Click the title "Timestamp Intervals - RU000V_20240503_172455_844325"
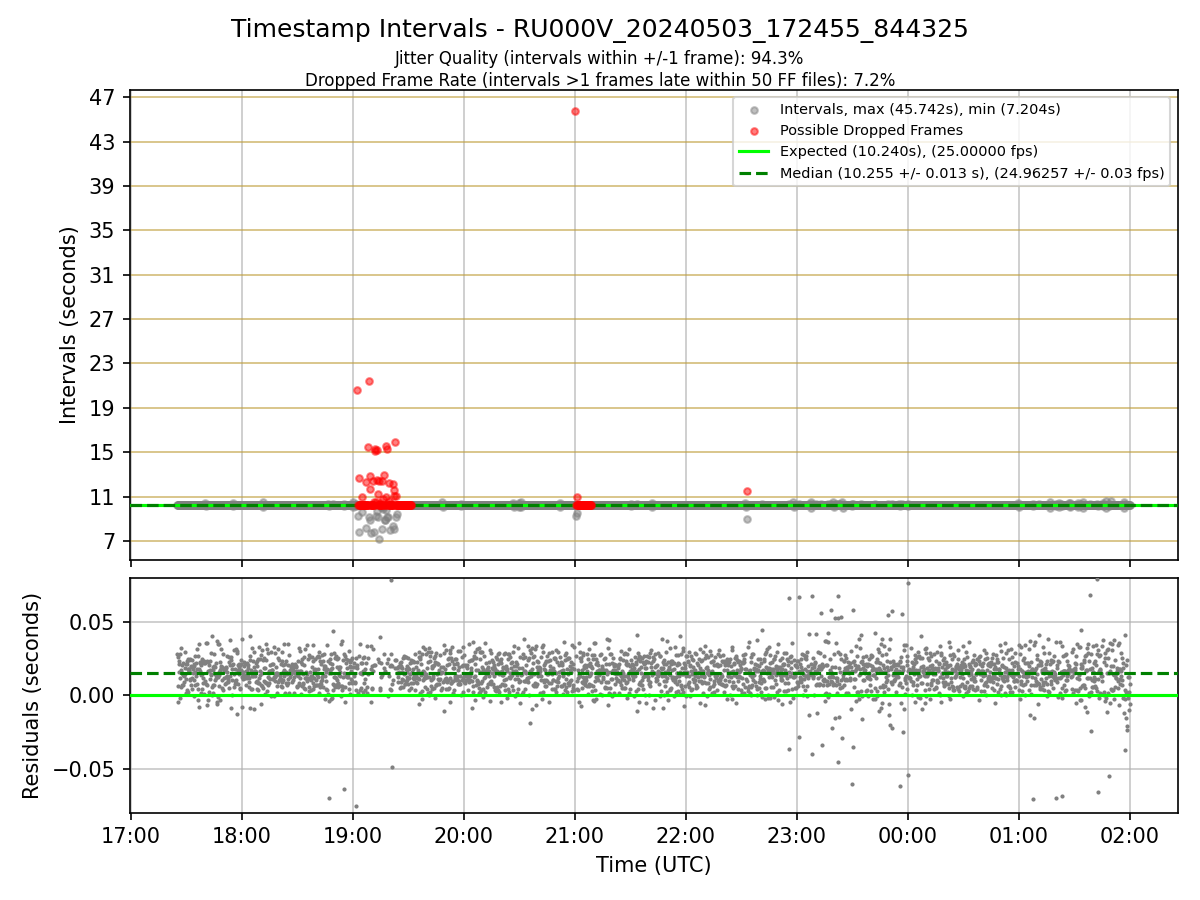The width and height of the screenshot is (1200, 900). tap(600, 29)
